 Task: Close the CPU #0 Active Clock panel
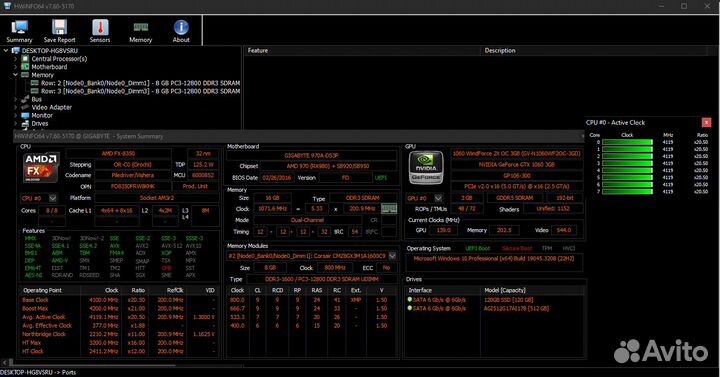click(706, 122)
